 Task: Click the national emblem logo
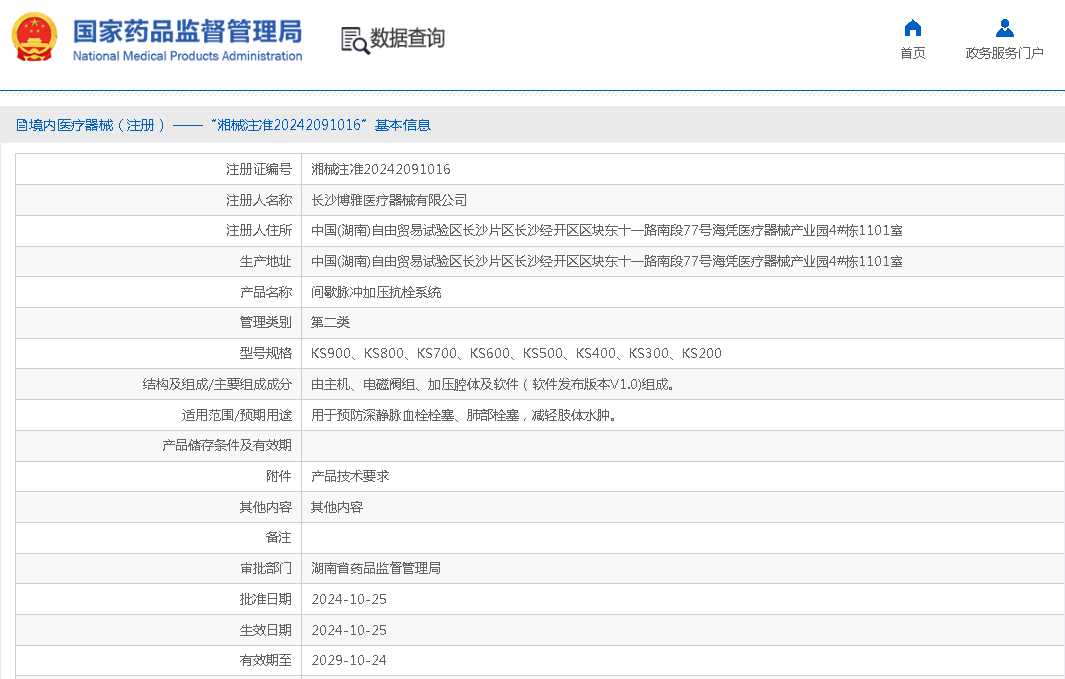pyautogui.click(x=35, y=38)
